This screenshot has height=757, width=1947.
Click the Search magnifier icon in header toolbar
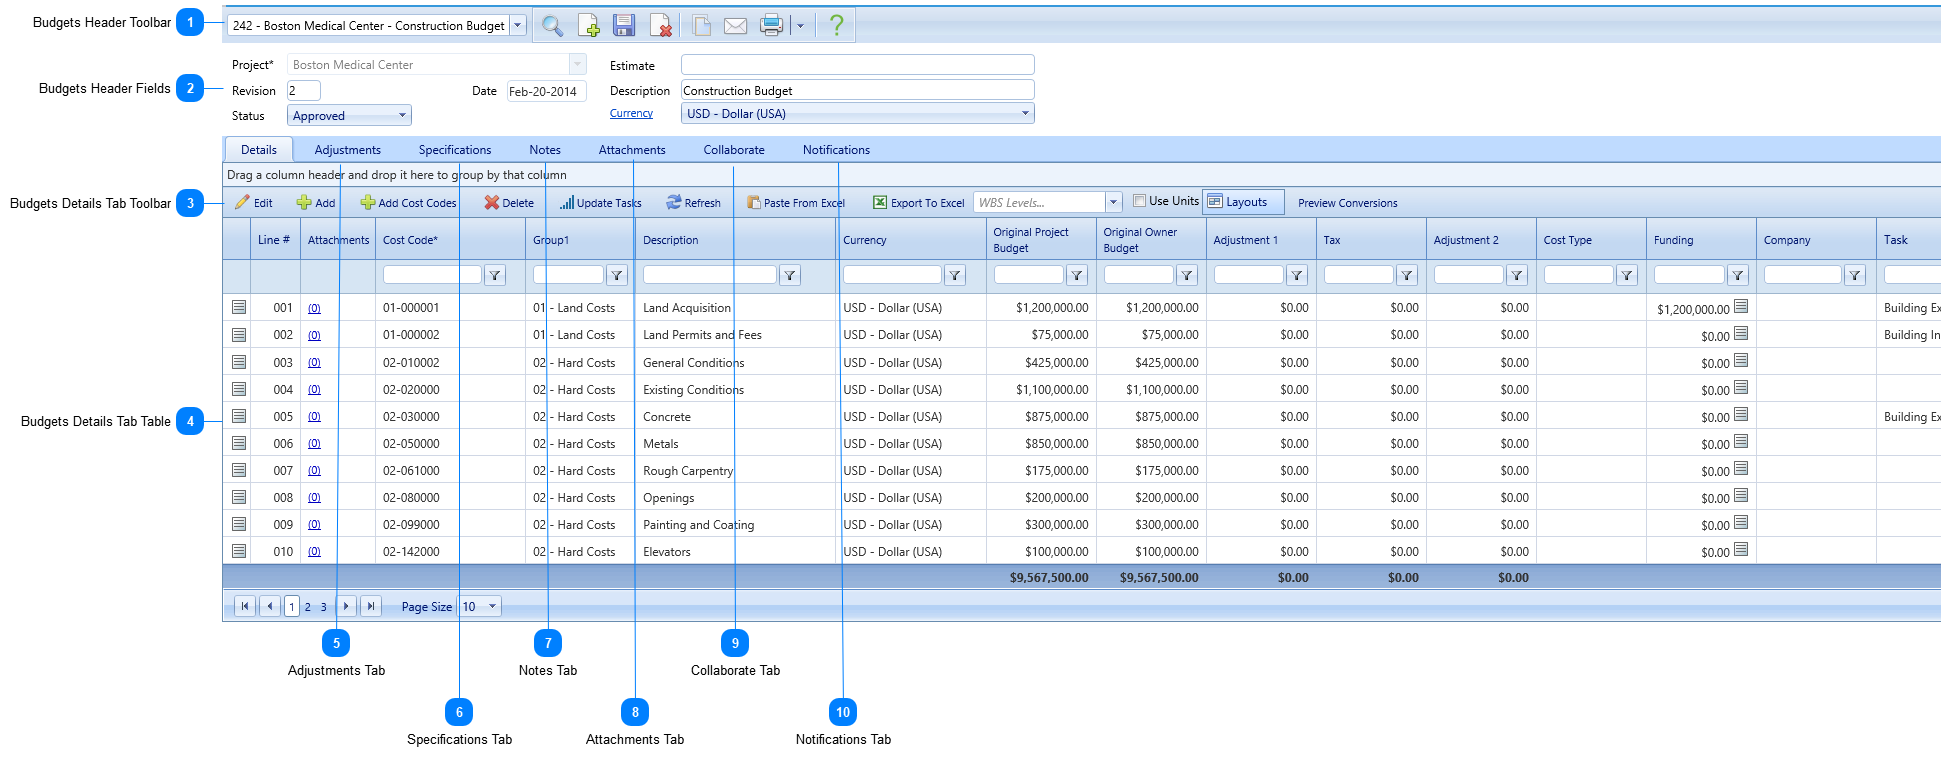coord(552,26)
